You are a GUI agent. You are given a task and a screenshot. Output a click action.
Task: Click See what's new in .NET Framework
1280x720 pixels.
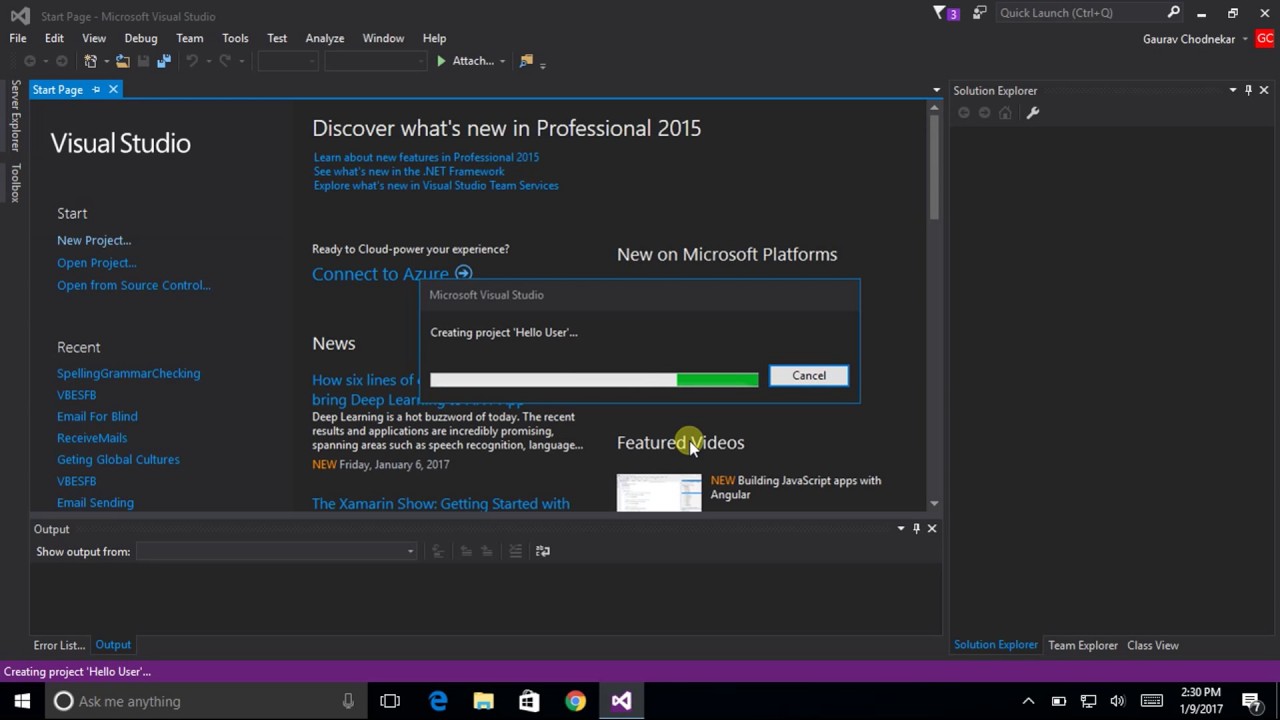[x=409, y=171]
